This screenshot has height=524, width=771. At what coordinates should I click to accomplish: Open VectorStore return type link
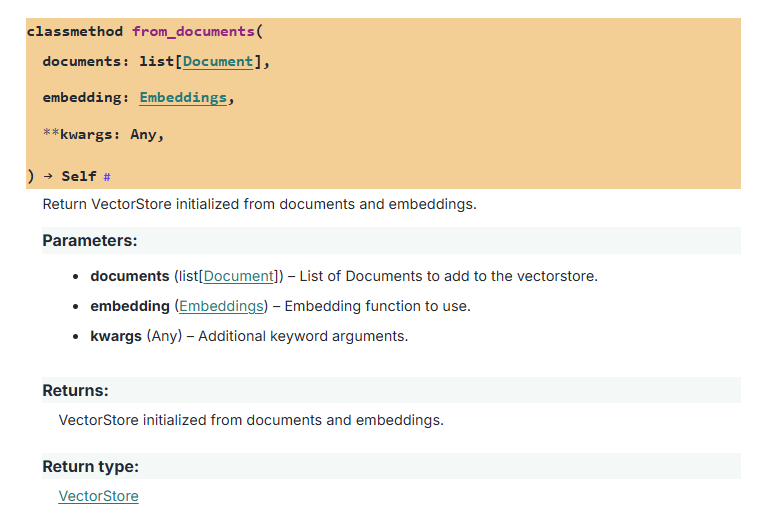98,496
